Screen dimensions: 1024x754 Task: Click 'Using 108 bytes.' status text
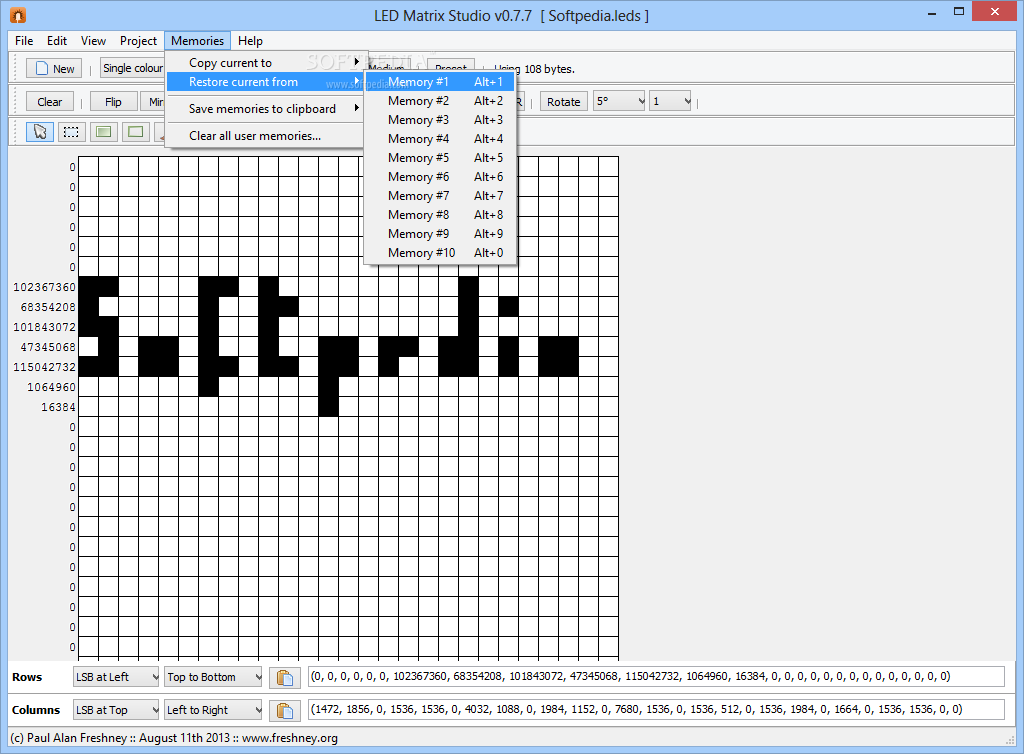pos(534,69)
